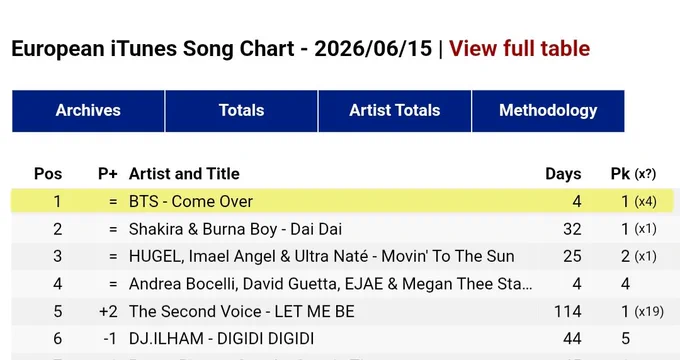Select HUGEL Movin' To The Sun entry
680x360 pixels.
[x=342, y=256]
